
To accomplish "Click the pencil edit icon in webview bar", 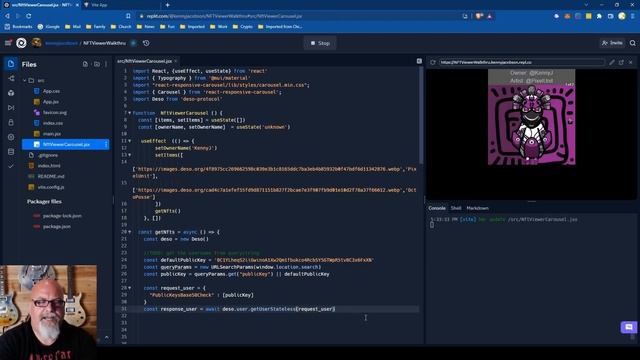I will (x=612, y=62).
